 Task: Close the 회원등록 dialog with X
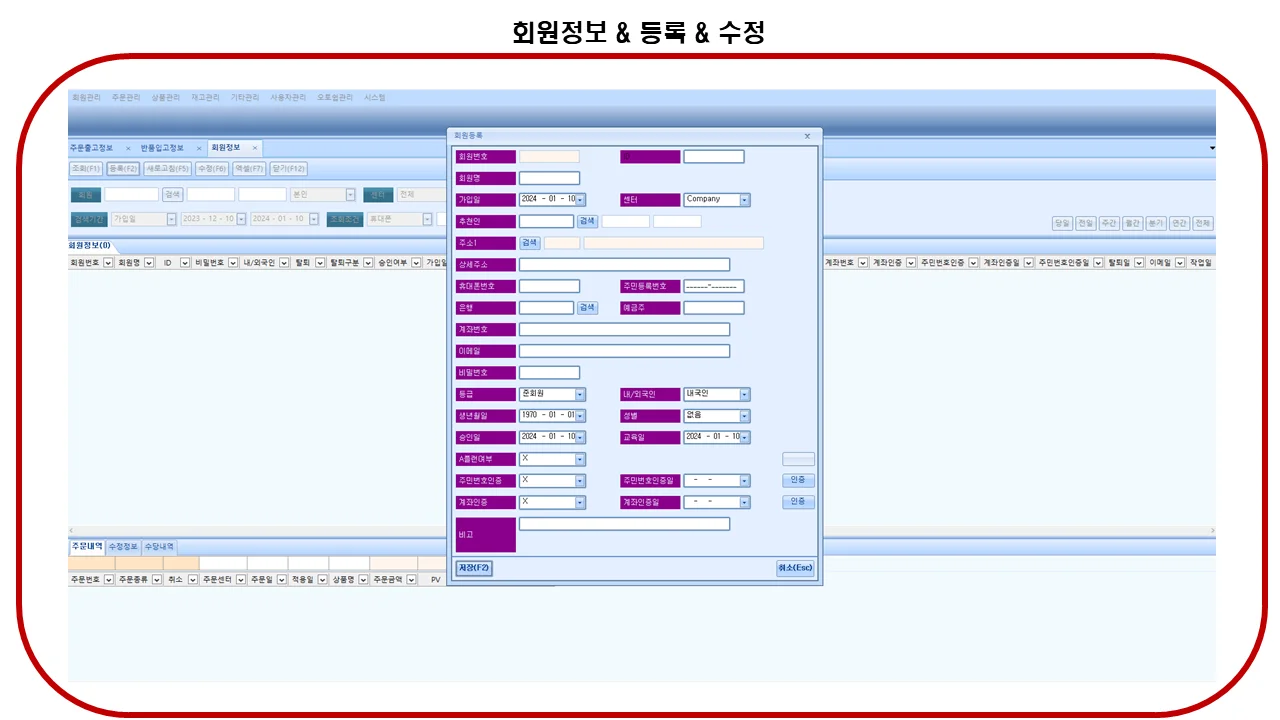point(807,135)
